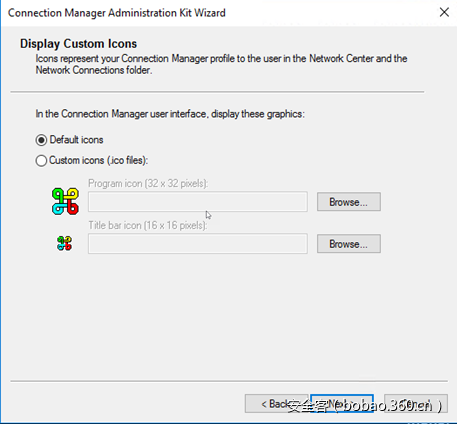The height and width of the screenshot is (424, 457).
Task: Browse for the title bar icon file
Action: coord(349,244)
